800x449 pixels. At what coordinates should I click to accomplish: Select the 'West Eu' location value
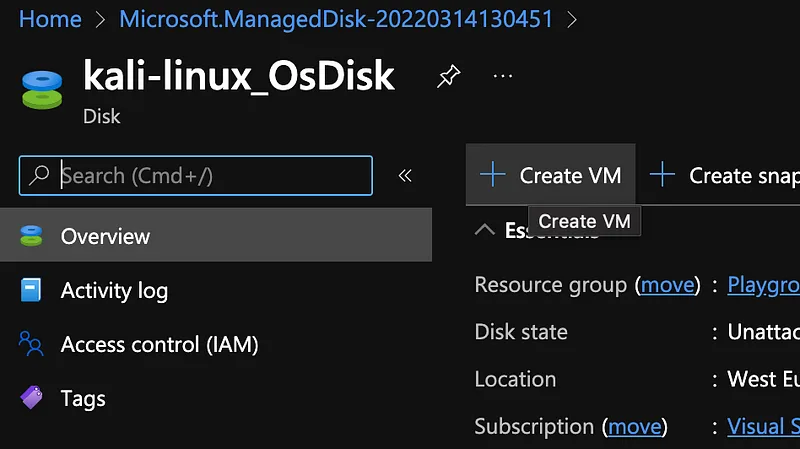(x=763, y=380)
